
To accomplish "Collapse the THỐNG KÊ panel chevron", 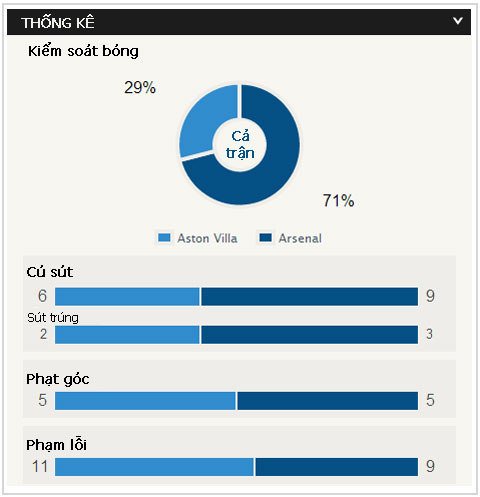I will 458,21.
